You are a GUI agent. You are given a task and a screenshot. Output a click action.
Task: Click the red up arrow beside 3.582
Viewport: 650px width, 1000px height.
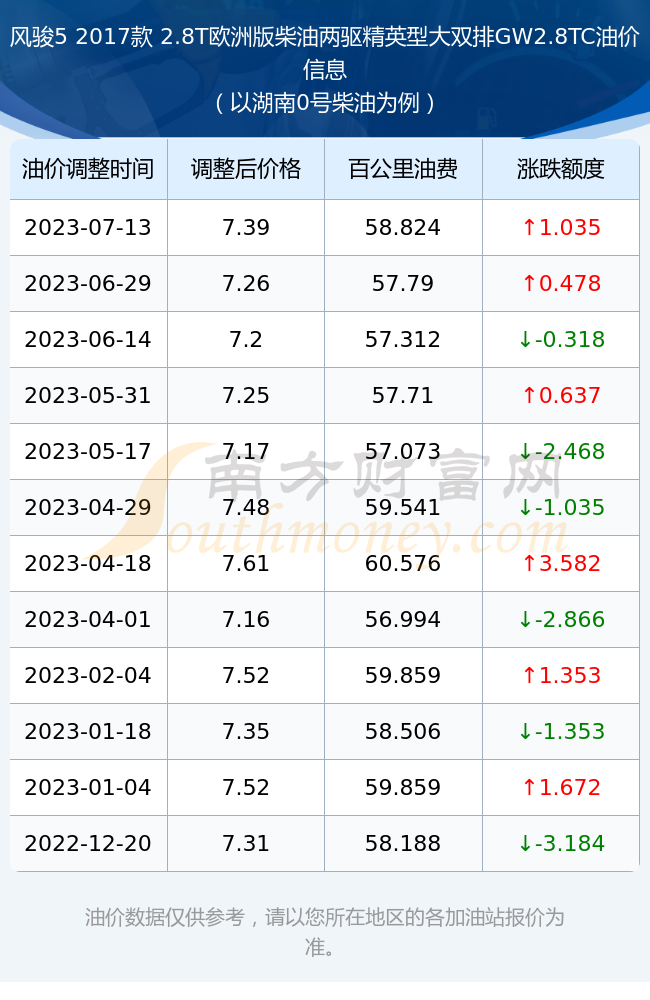[529, 563]
